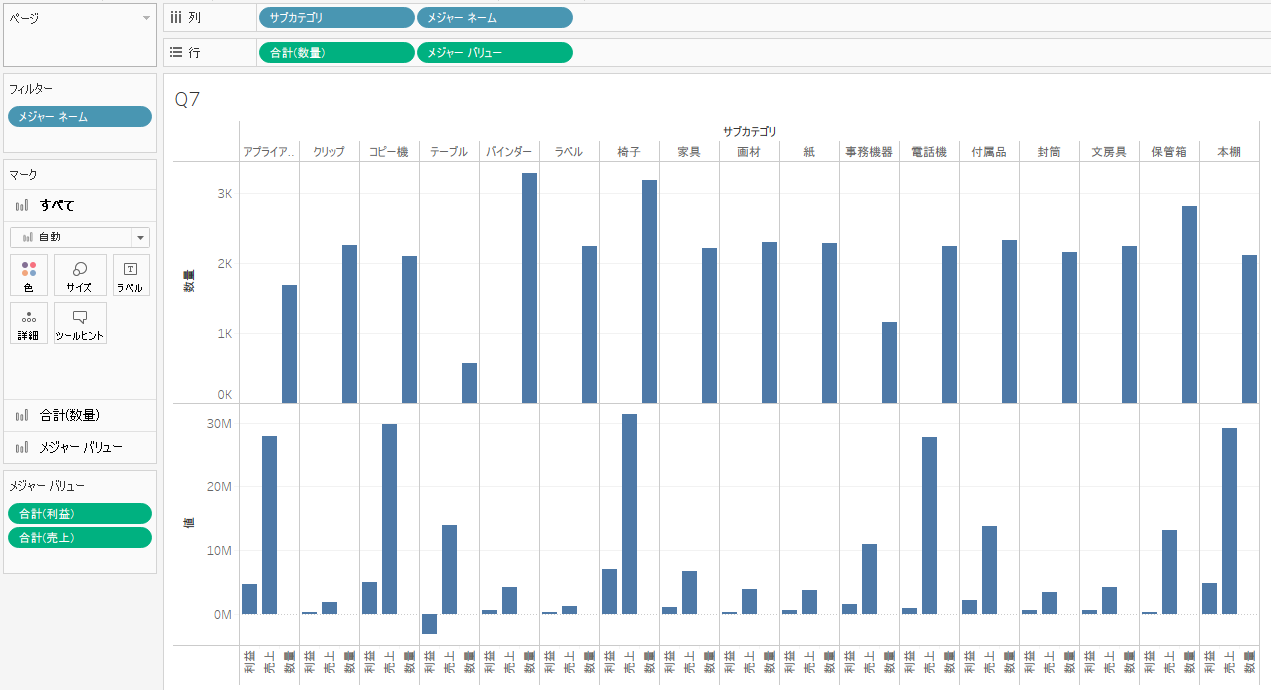Click the 合計(数量) pill on the Rows shelf

coord(335,52)
